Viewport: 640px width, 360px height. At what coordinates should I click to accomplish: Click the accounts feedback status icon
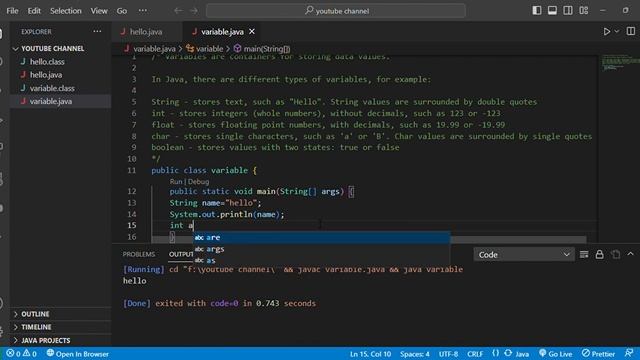629,353
